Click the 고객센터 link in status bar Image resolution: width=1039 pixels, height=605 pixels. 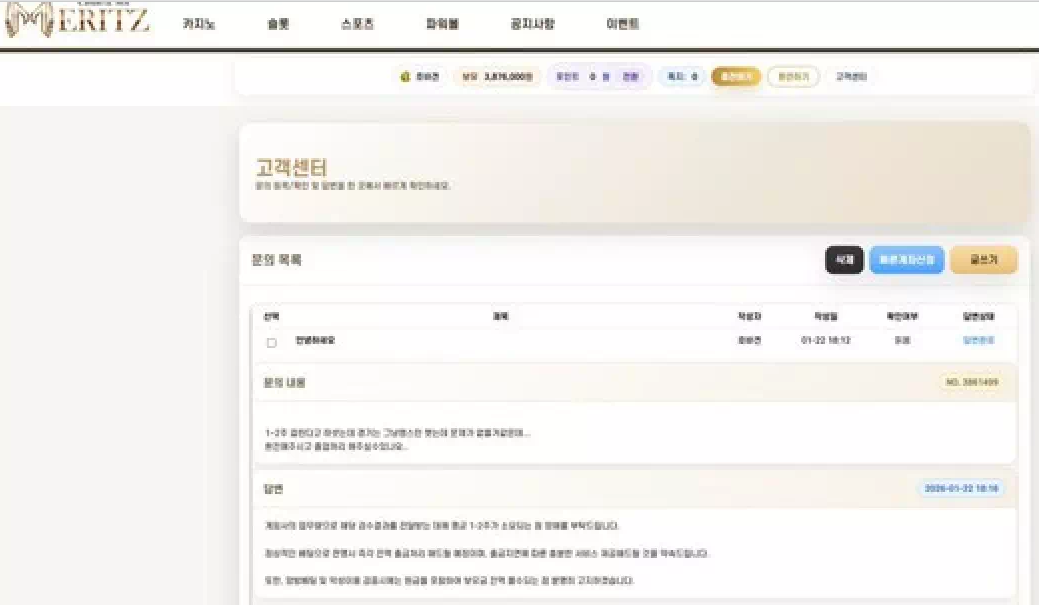(x=851, y=77)
